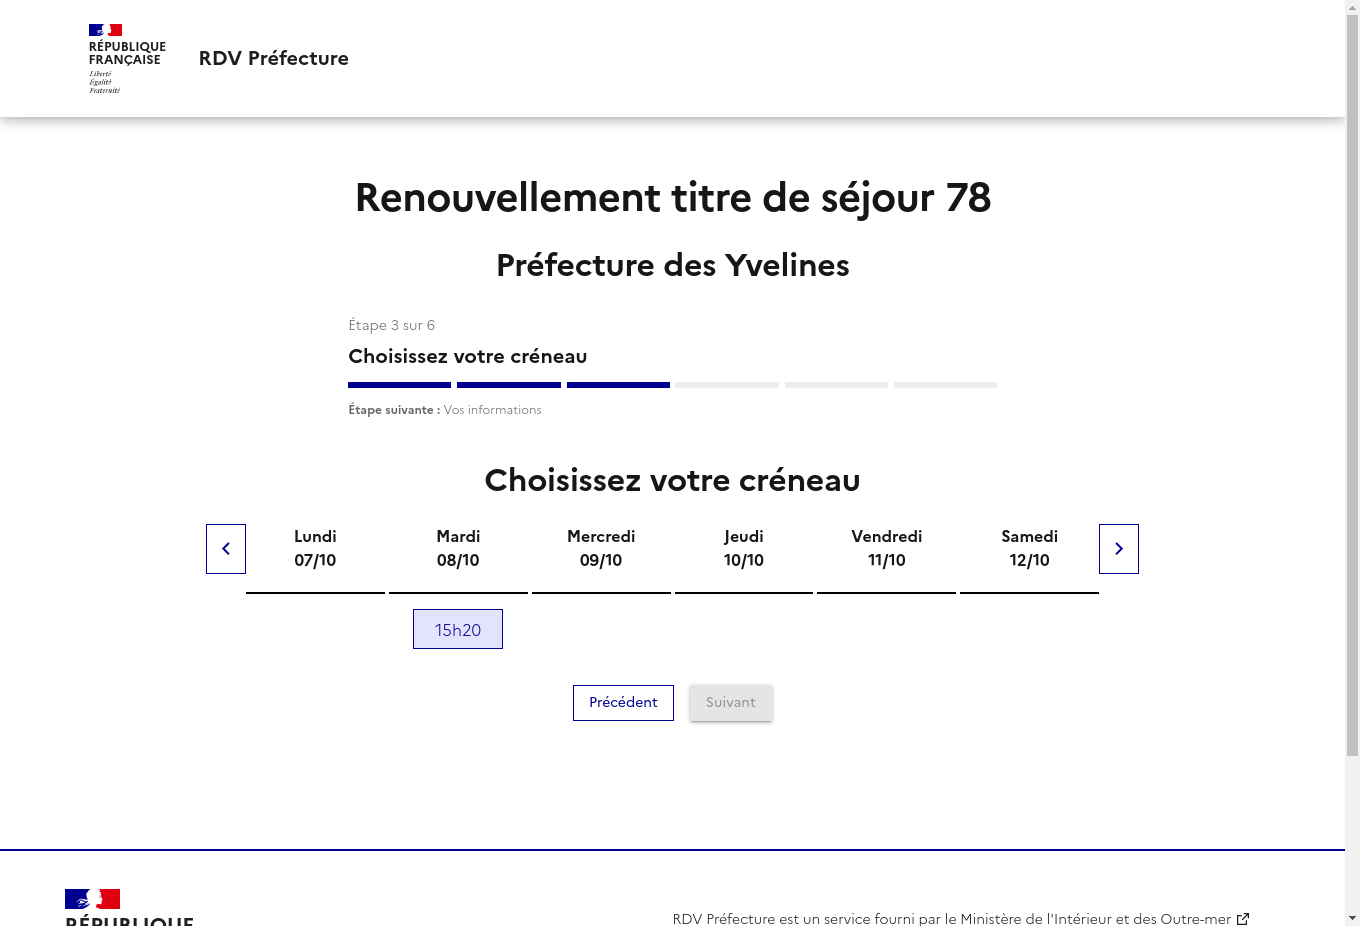Select the Lundi 07/10 column header

[315, 549]
